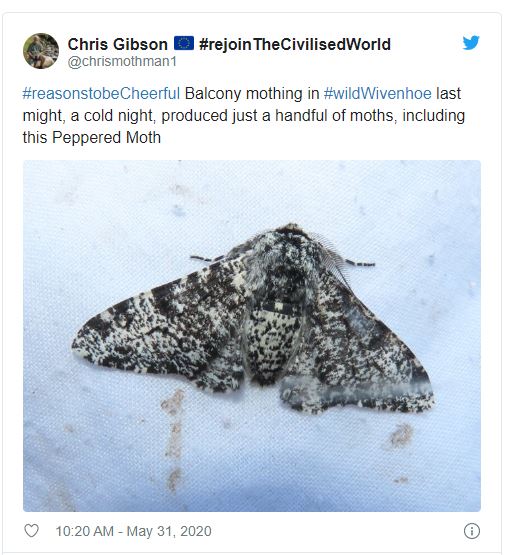Open Chris Gibson's profile avatar
This screenshot has height=555, width=508.
click(x=41, y=51)
